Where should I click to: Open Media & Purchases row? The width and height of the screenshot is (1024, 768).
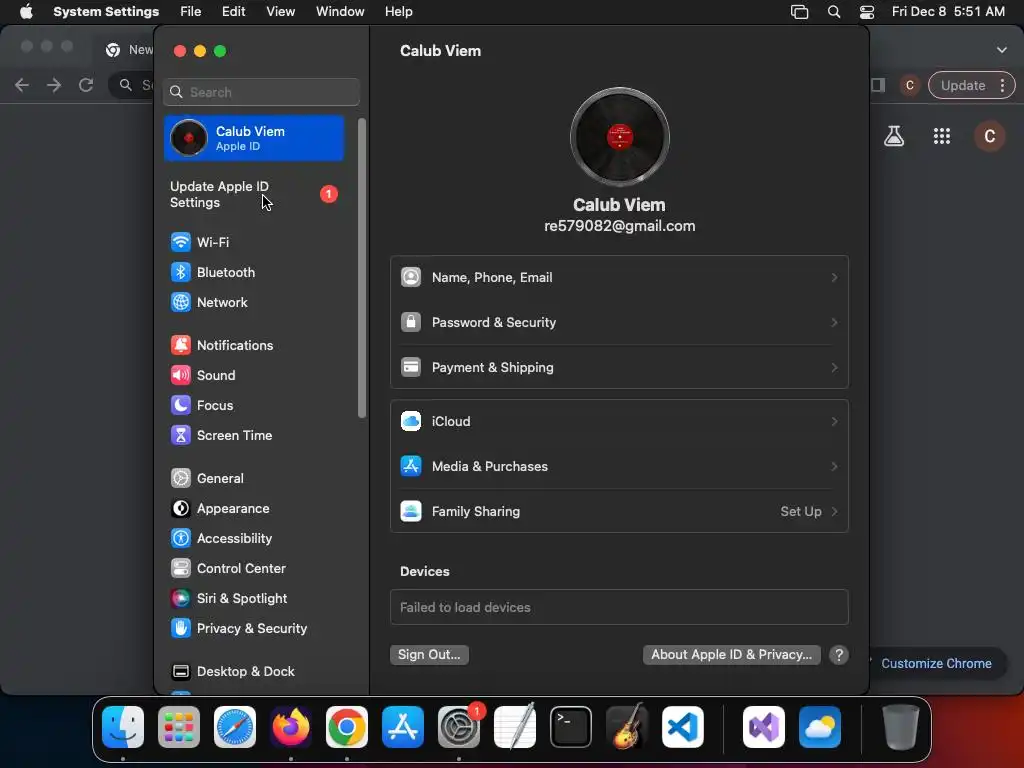tap(619, 466)
